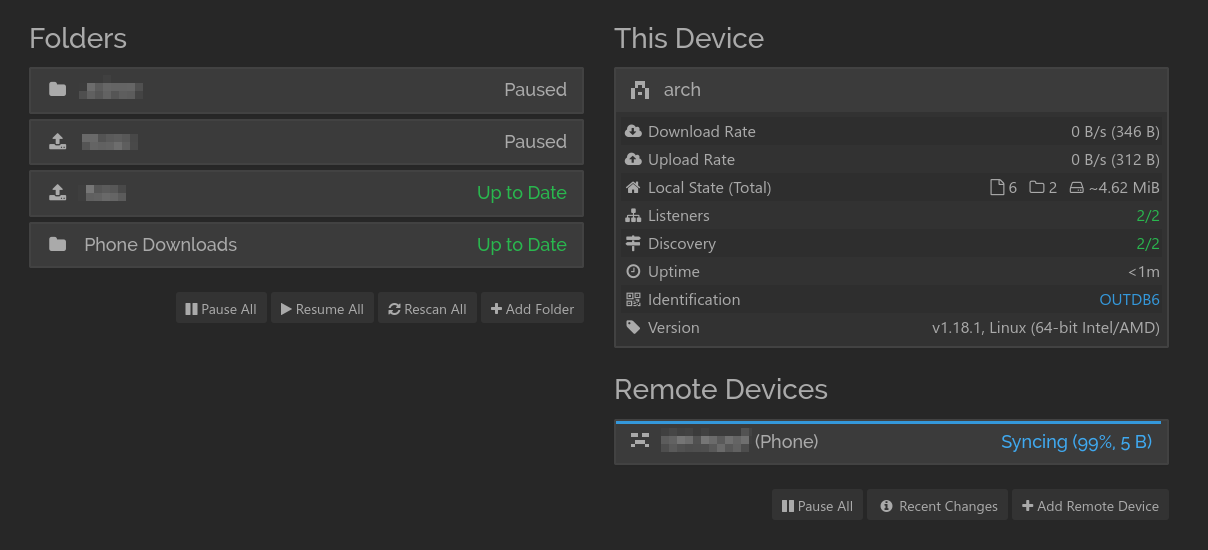Click the Uptime value <1m
Screen dimensions: 1208x550
(1144, 272)
